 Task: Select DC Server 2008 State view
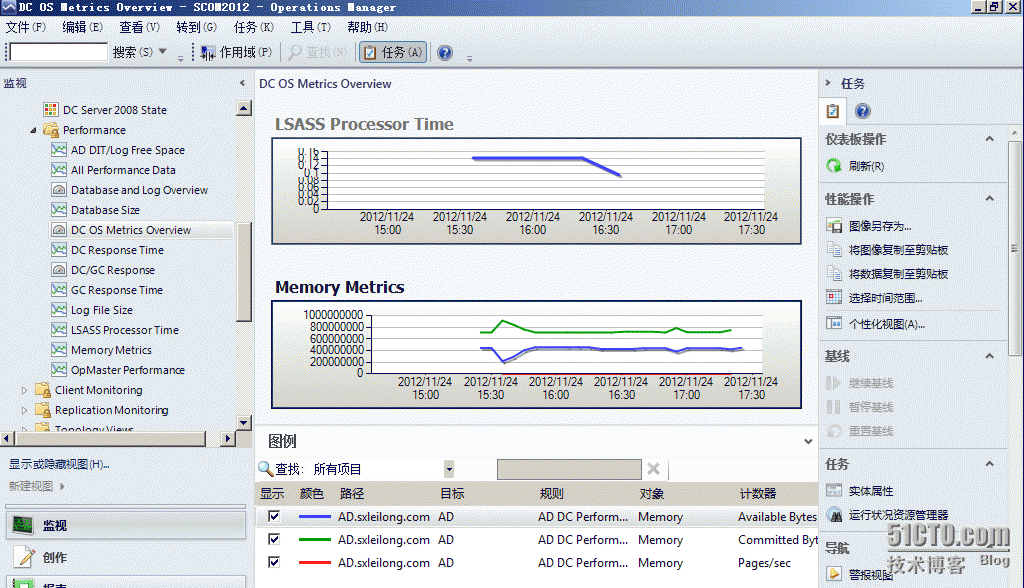coord(114,110)
